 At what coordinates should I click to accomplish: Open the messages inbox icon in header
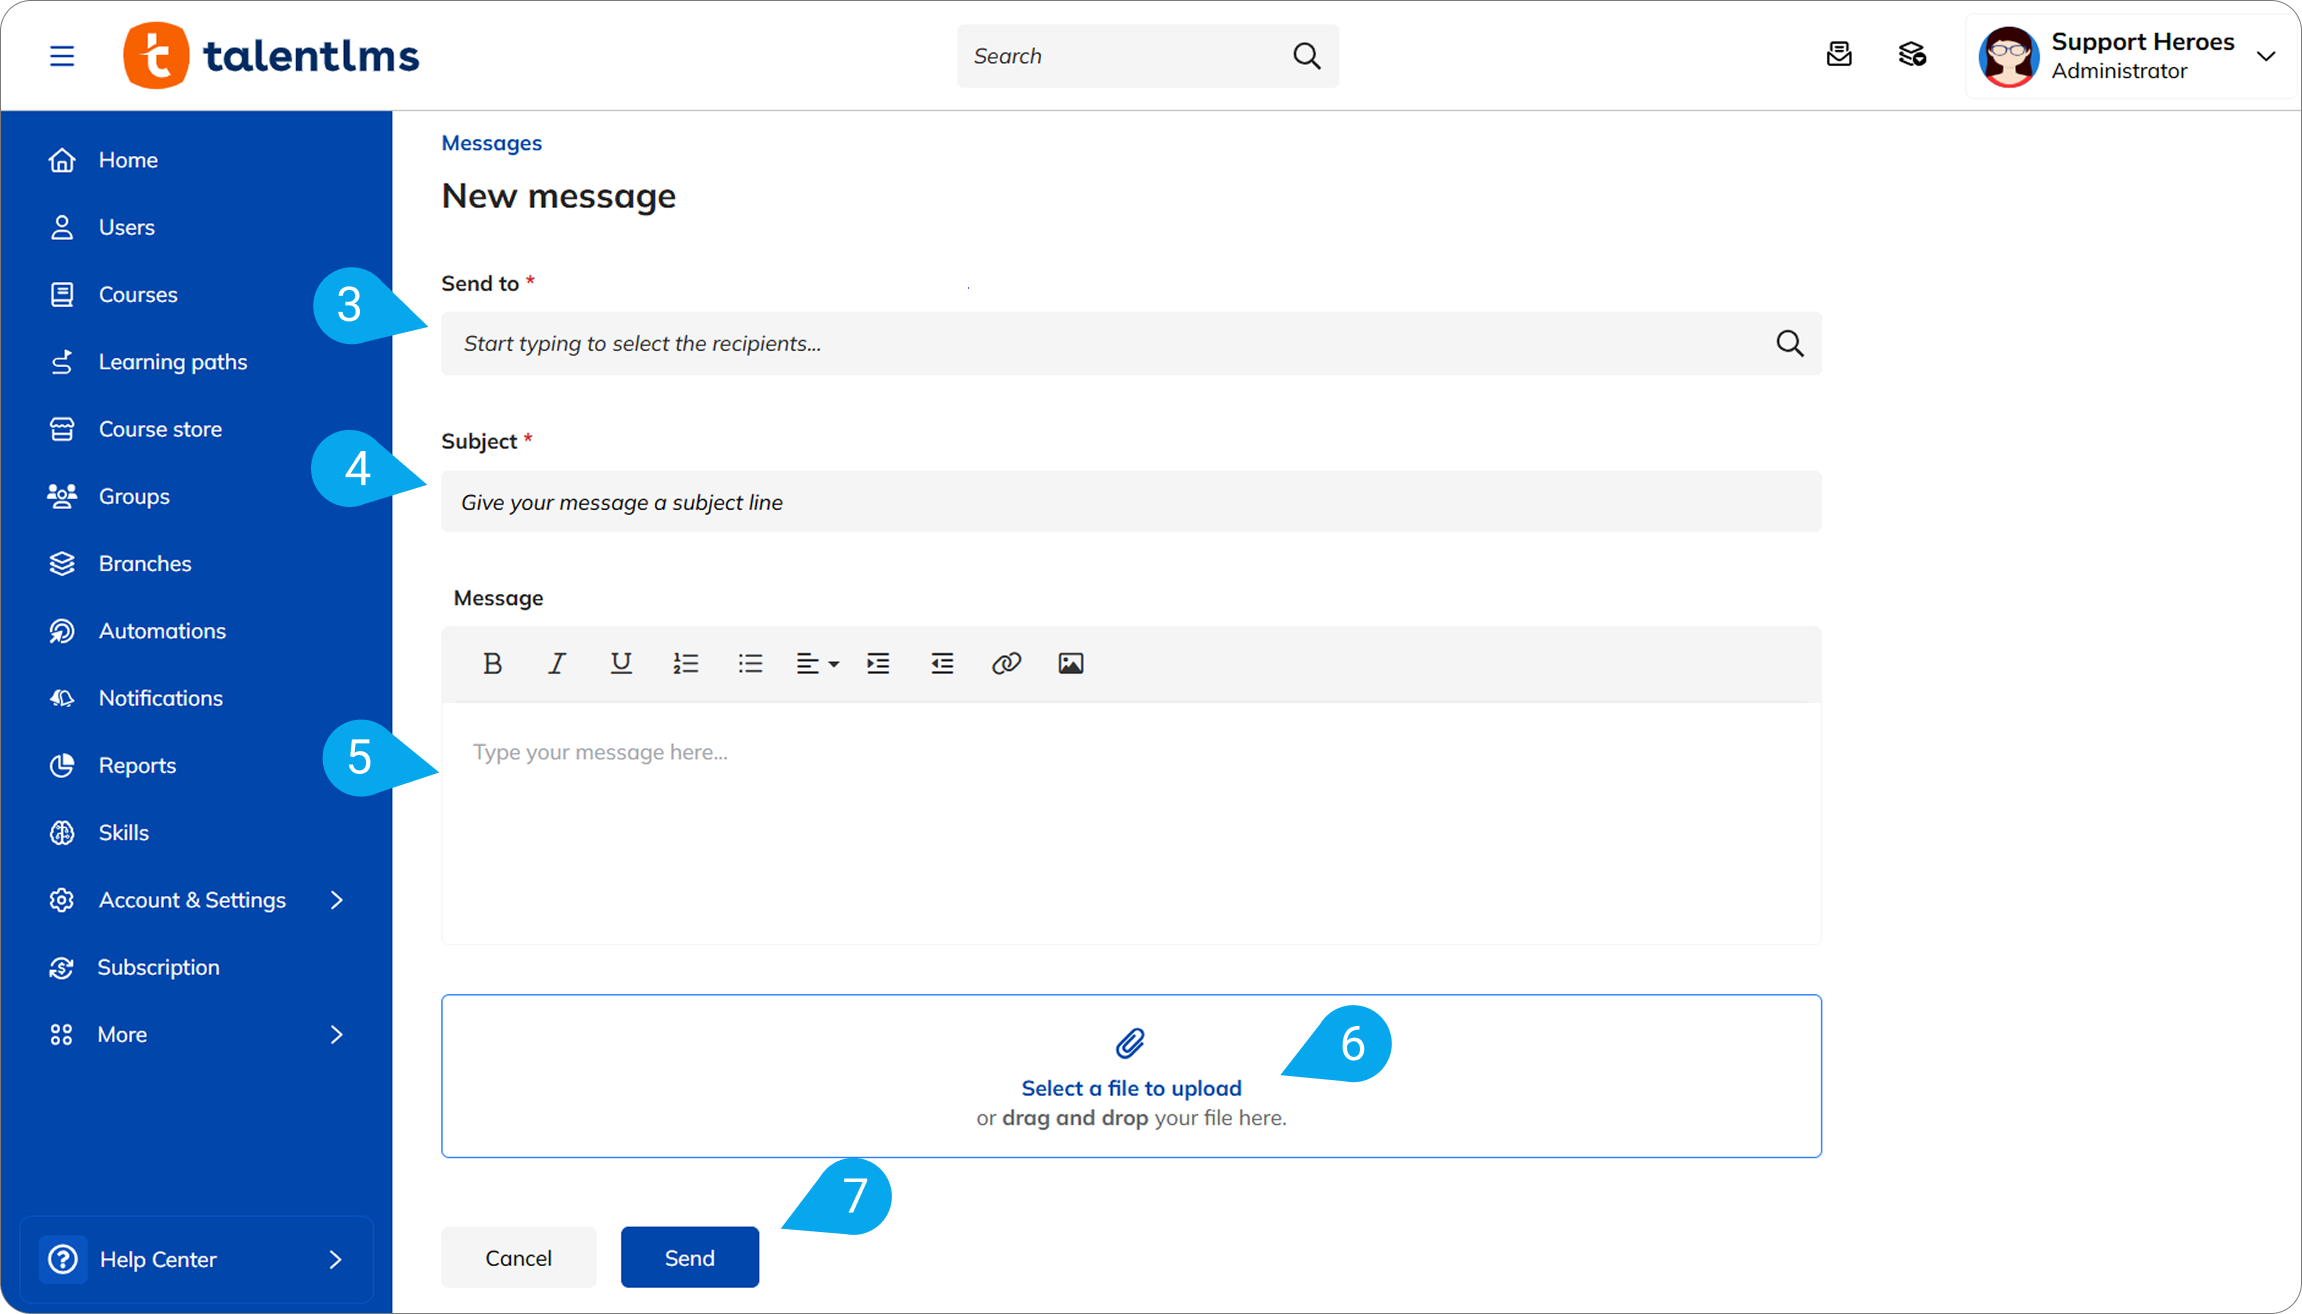tap(1838, 55)
